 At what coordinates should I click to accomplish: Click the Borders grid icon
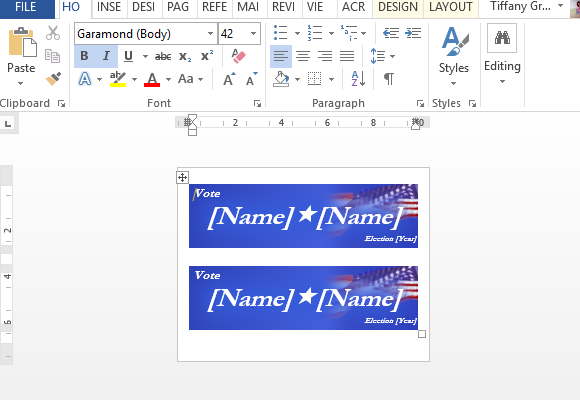(314, 79)
